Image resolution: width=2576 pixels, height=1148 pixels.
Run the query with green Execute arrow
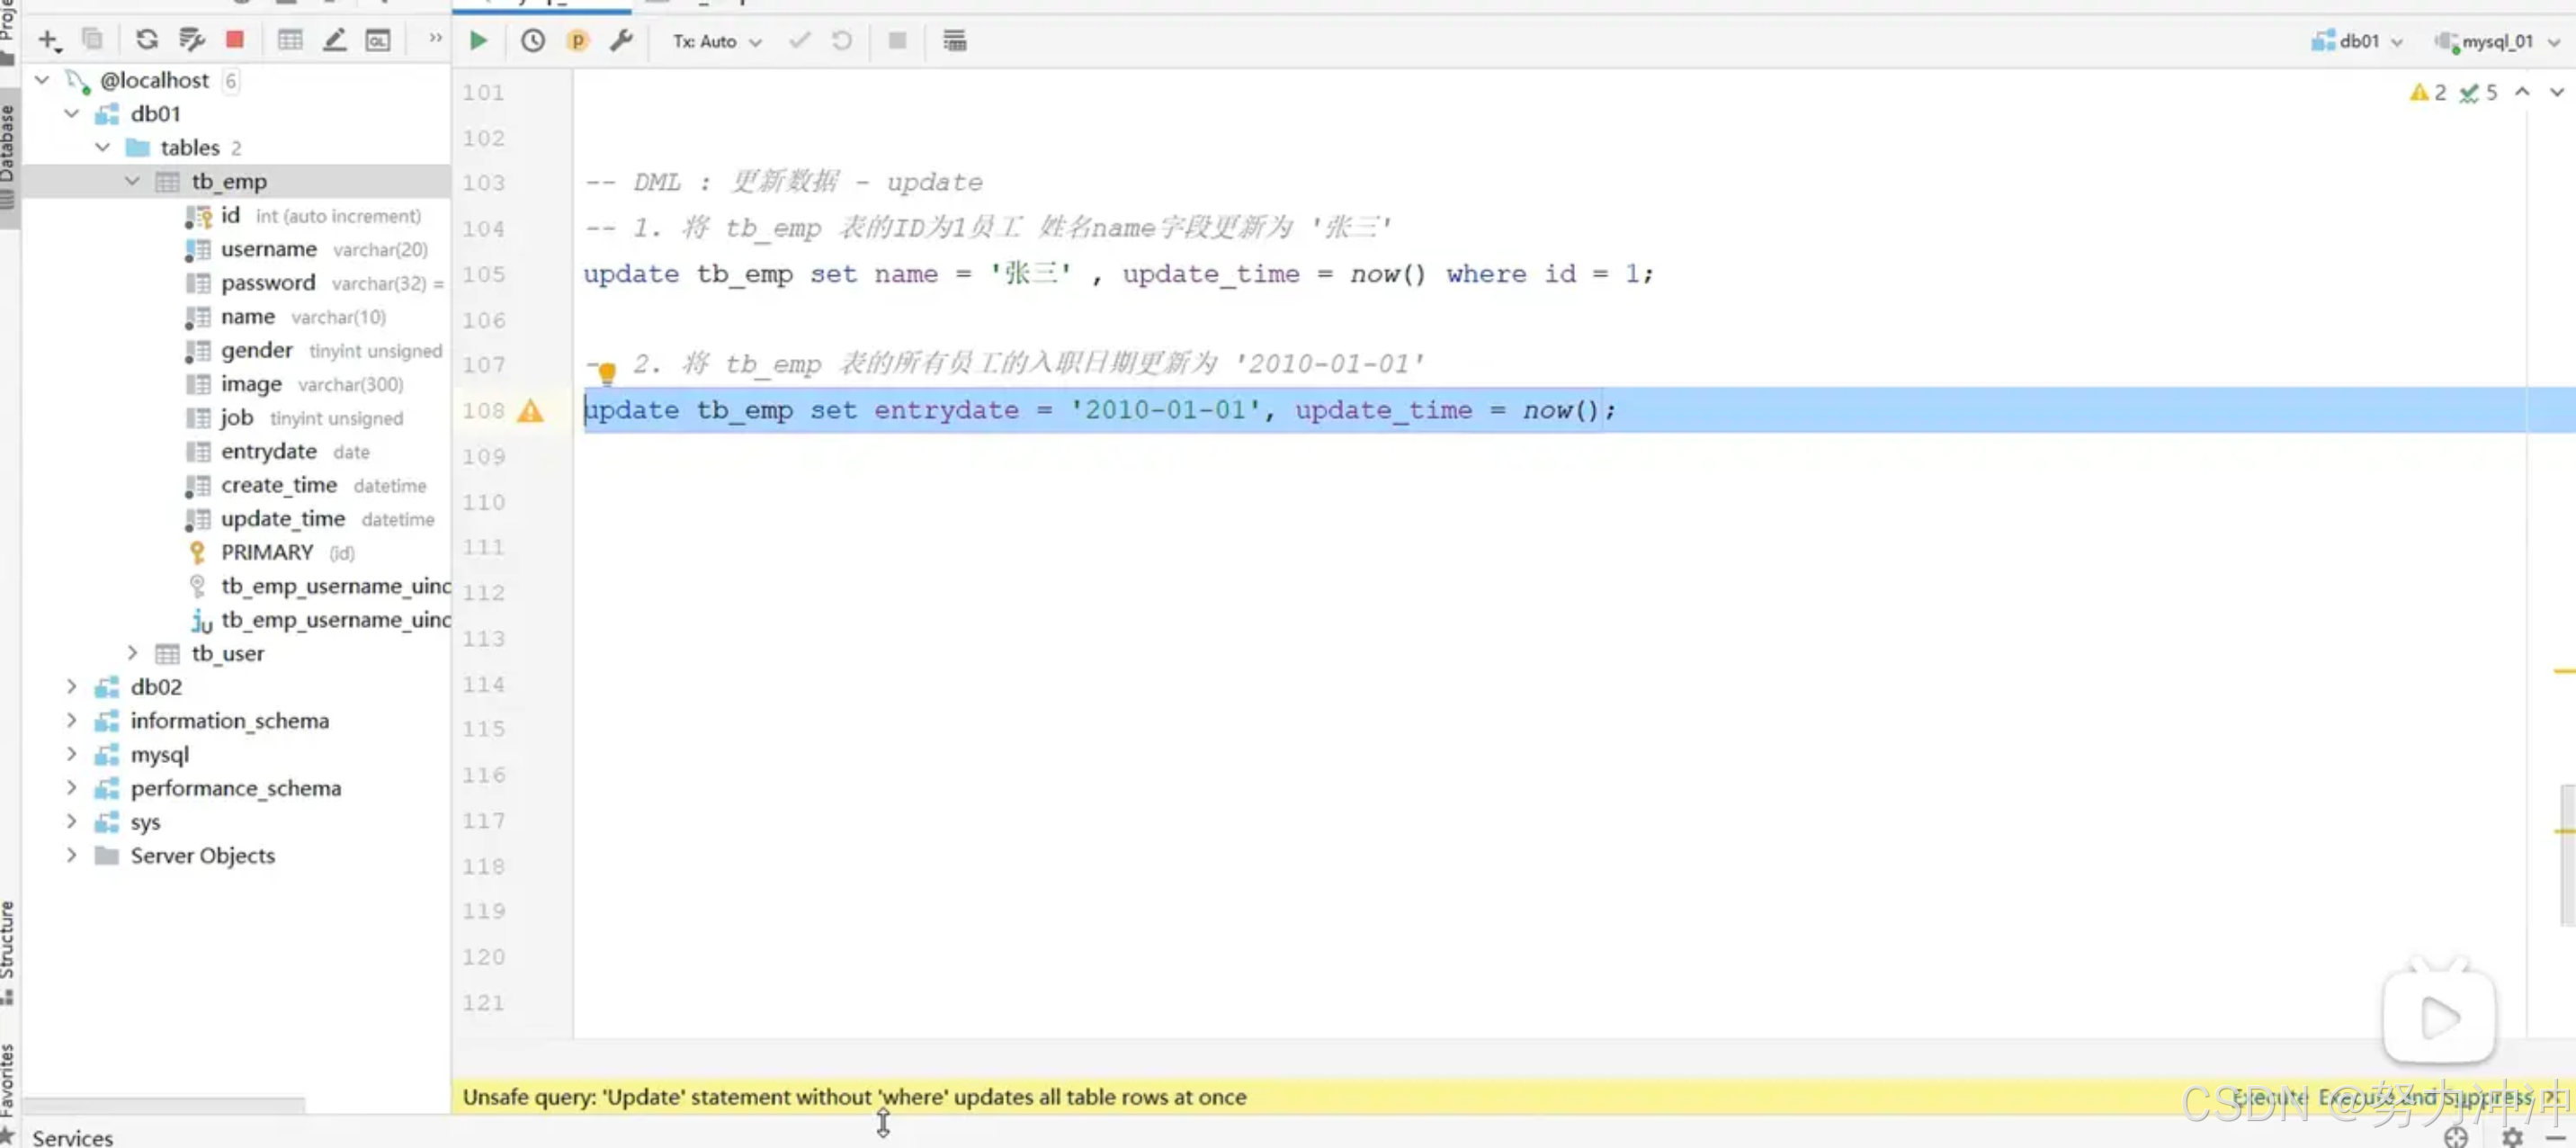[x=478, y=41]
